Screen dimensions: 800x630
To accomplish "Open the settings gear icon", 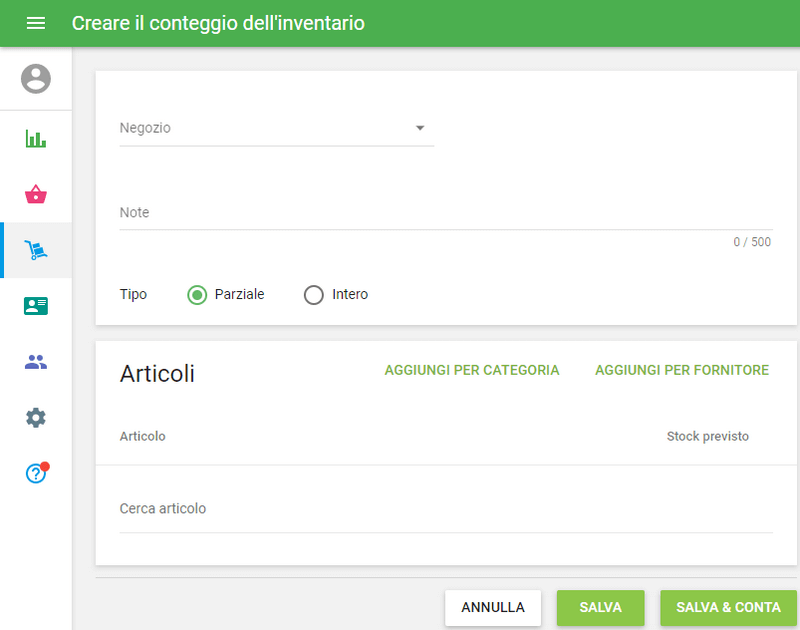I will tap(36, 418).
